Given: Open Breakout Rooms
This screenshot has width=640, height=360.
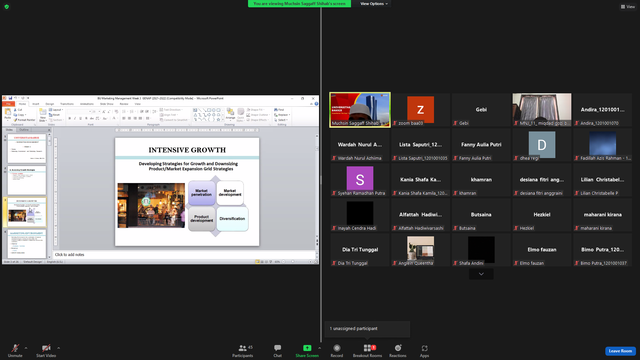Looking at the screenshot, I should (367, 350).
